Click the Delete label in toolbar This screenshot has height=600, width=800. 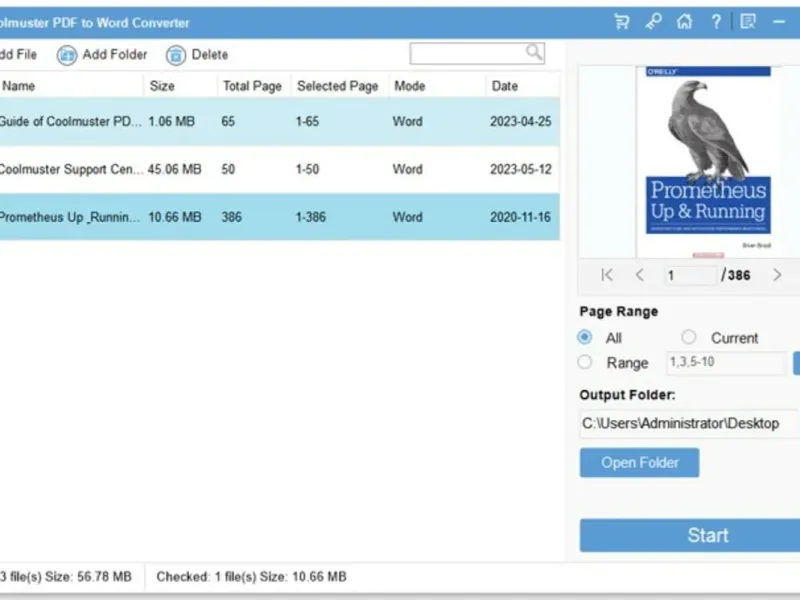pos(210,55)
